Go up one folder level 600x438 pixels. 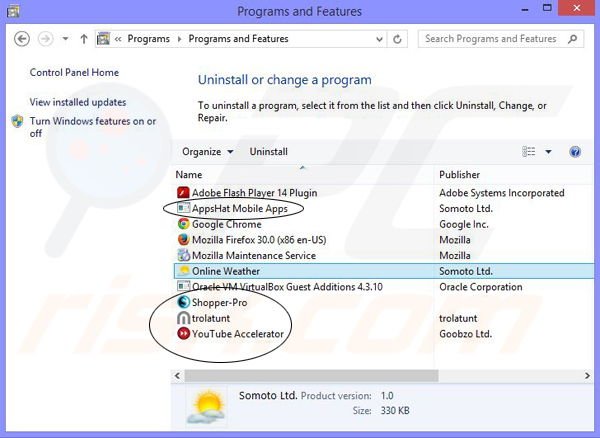coord(84,39)
